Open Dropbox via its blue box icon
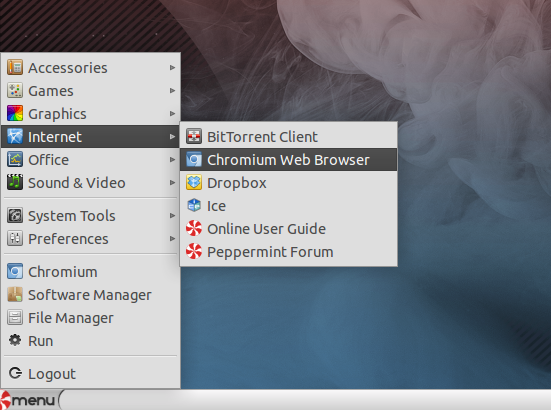 [x=194, y=183]
